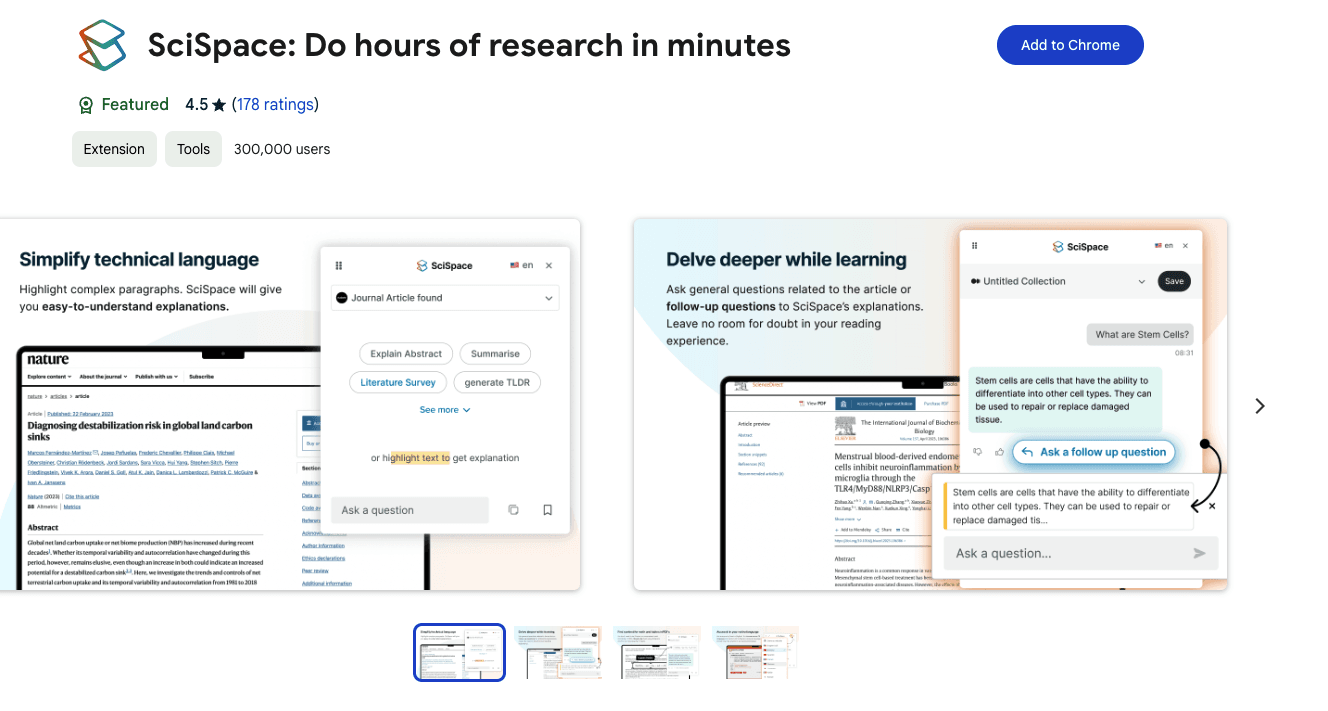The image size is (1328, 711).
Task: Expand the See more options
Action: [444, 409]
